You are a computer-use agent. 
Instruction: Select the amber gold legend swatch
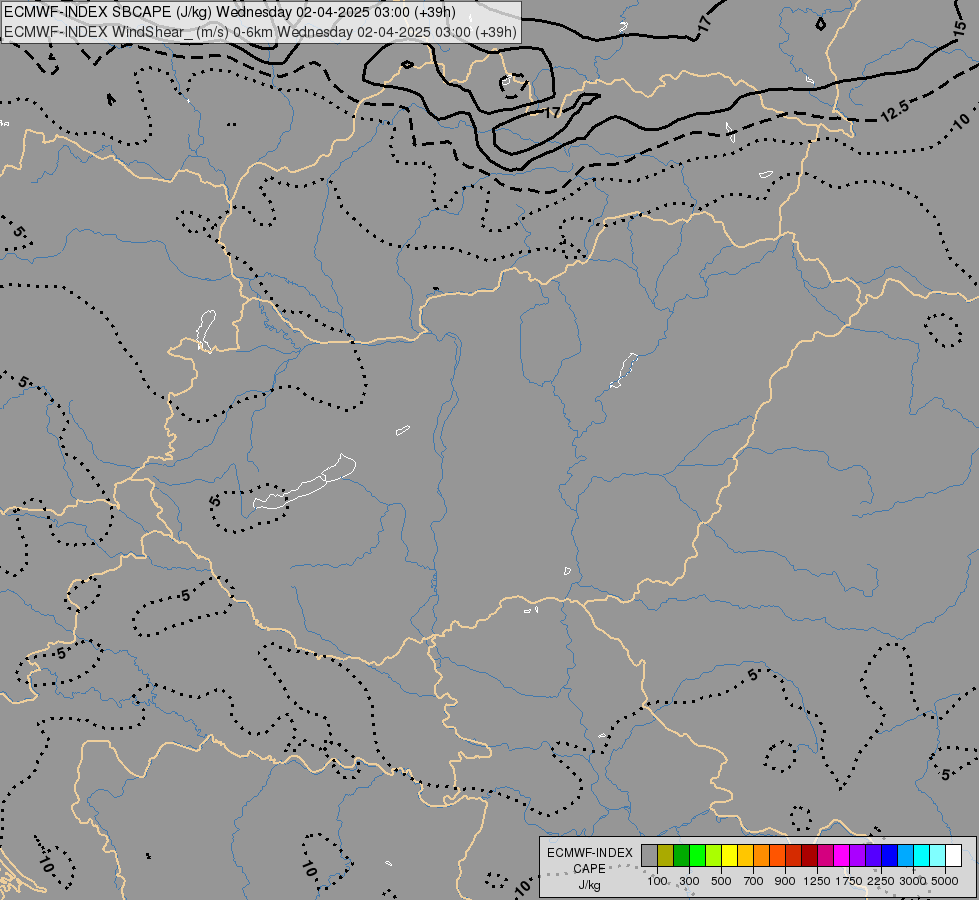coord(745,855)
